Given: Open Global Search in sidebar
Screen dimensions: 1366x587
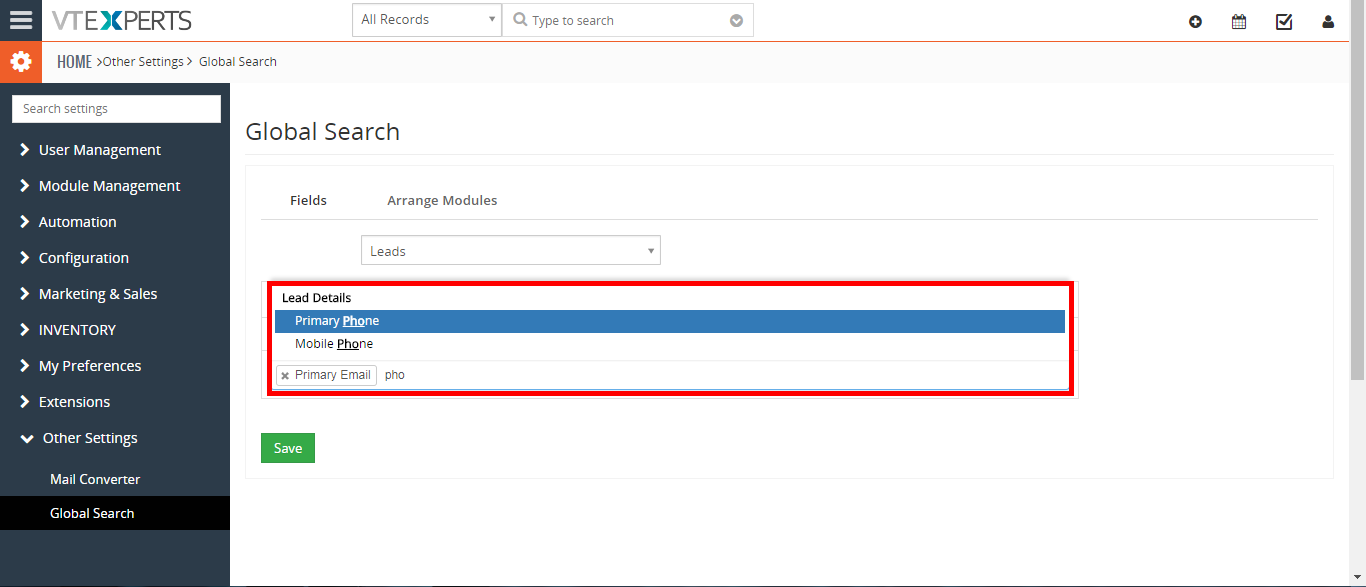Looking at the screenshot, I should [x=115, y=513].
